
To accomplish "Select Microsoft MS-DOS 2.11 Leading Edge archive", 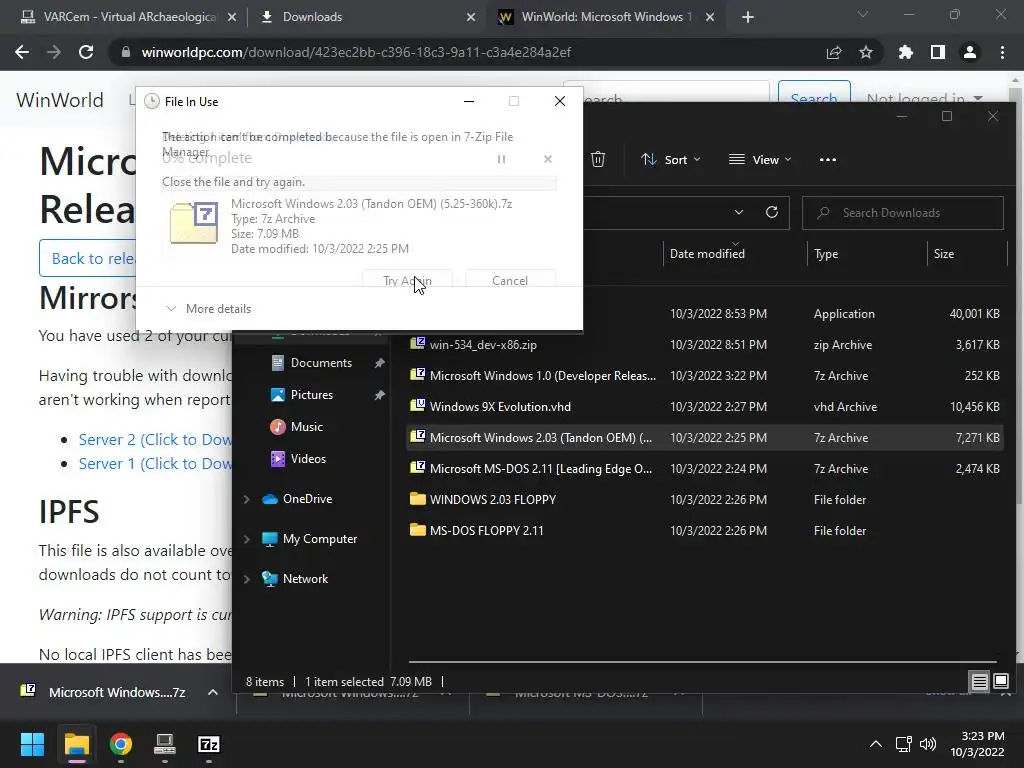I will coord(705,468).
